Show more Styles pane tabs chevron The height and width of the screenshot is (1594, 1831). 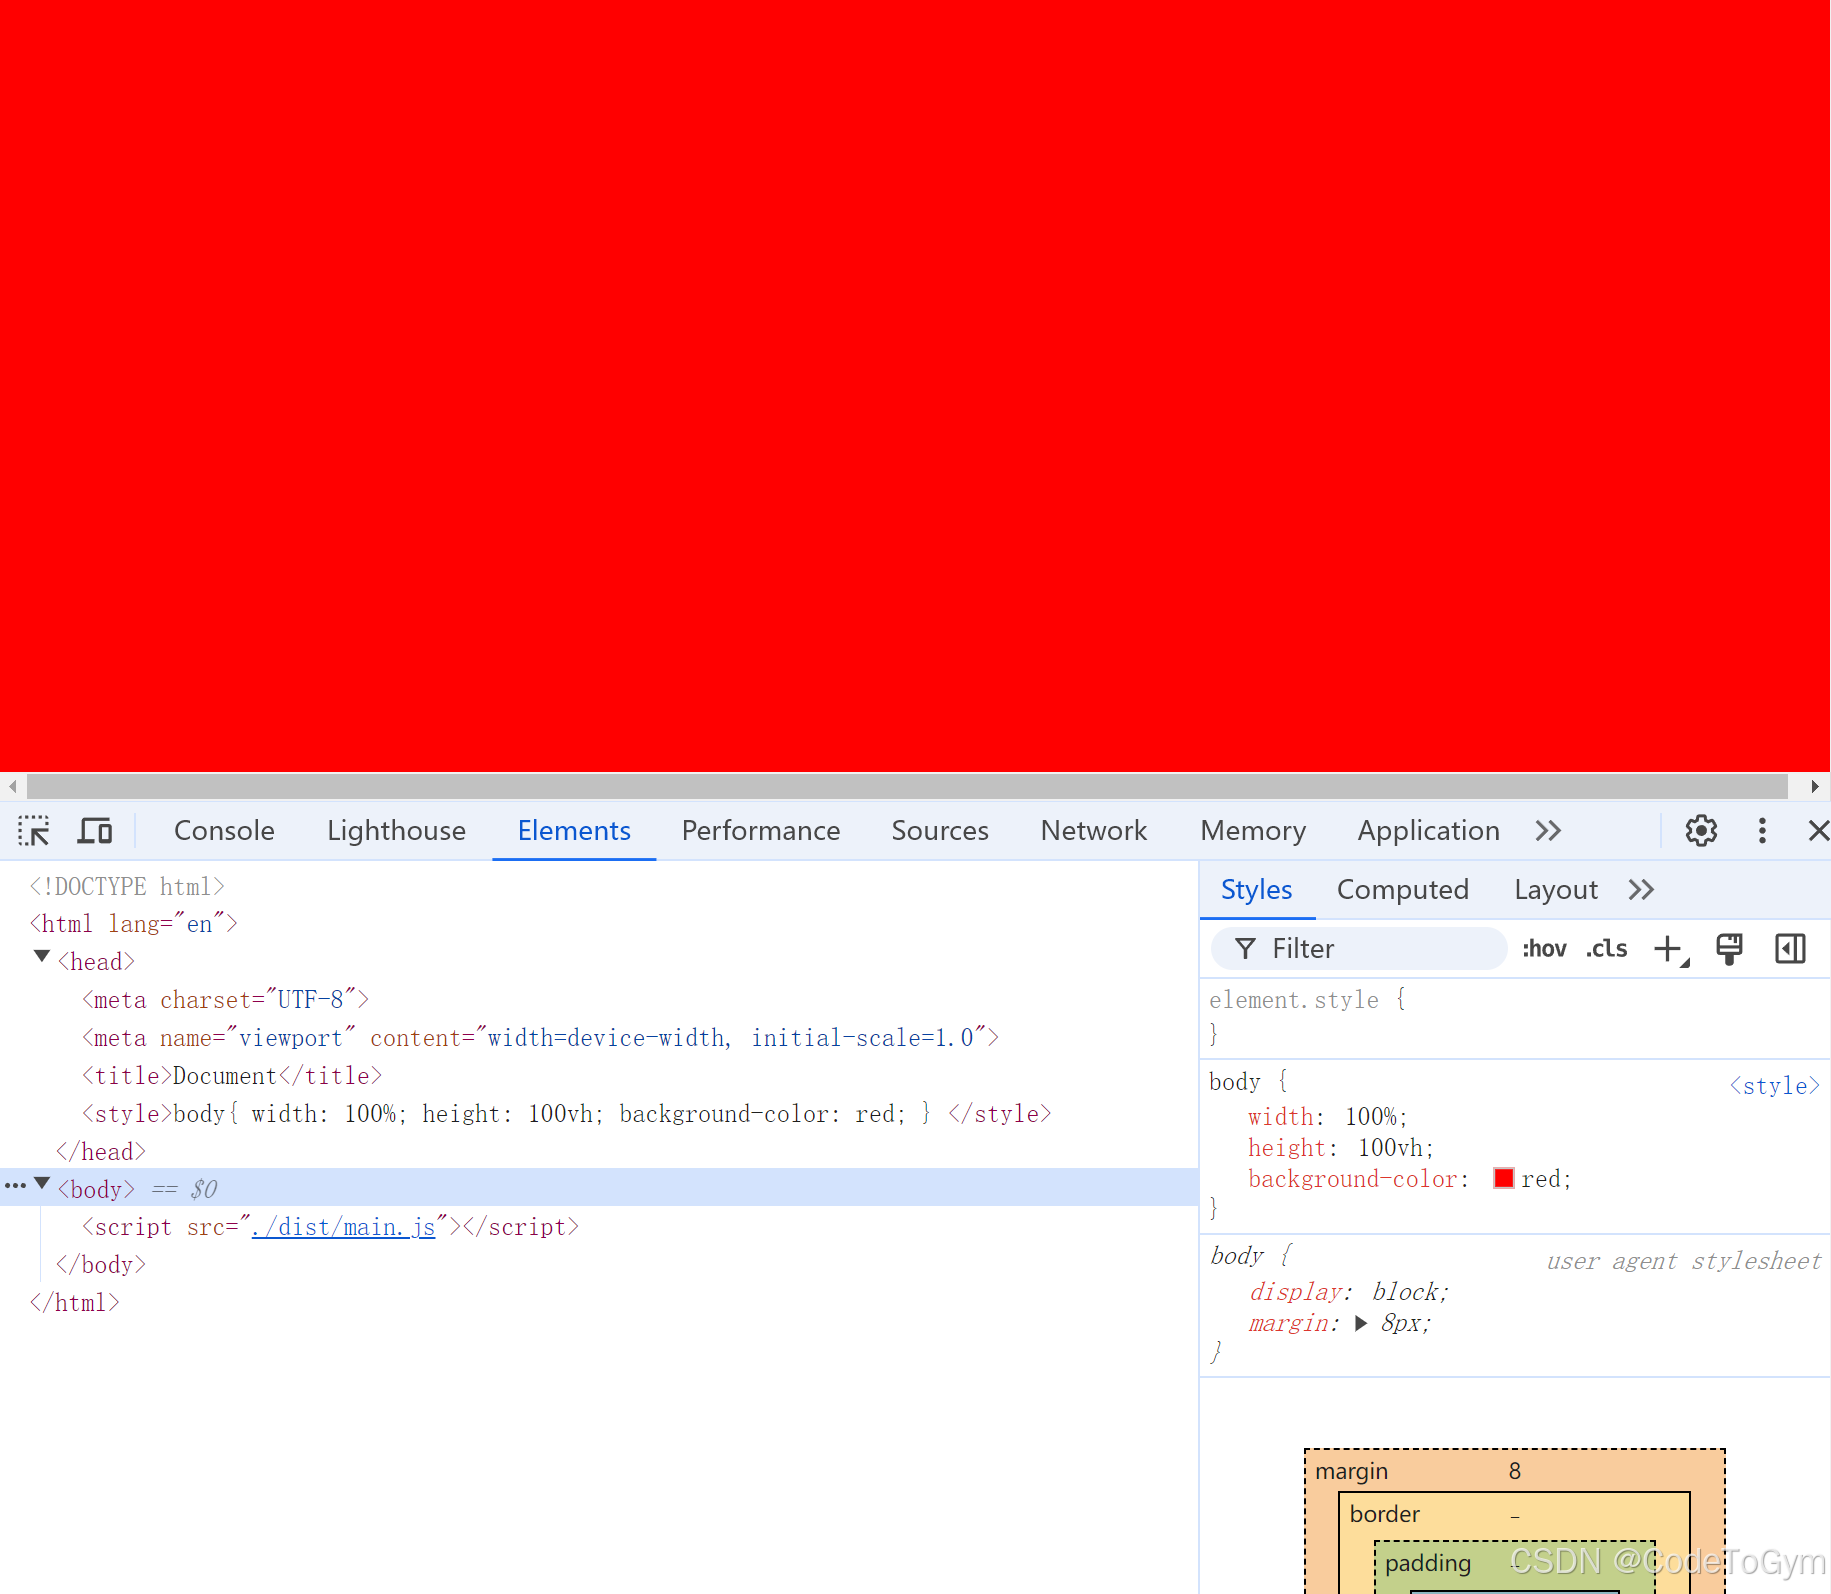coord(1641,889)
